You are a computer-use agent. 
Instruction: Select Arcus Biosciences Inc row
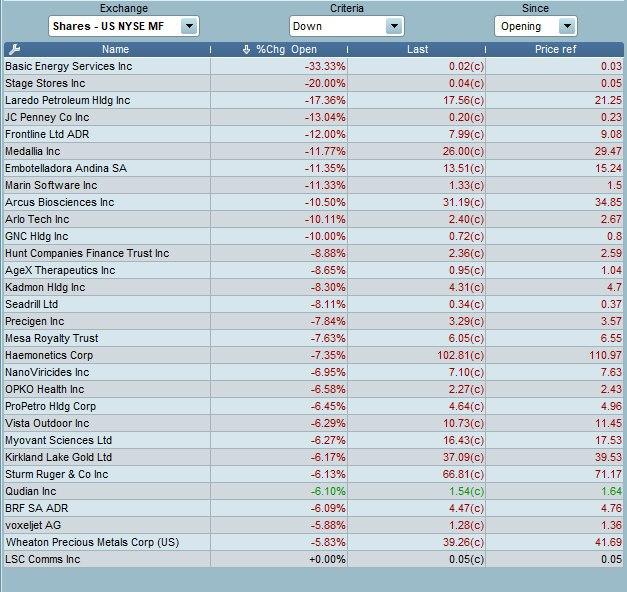pos(314,202)
